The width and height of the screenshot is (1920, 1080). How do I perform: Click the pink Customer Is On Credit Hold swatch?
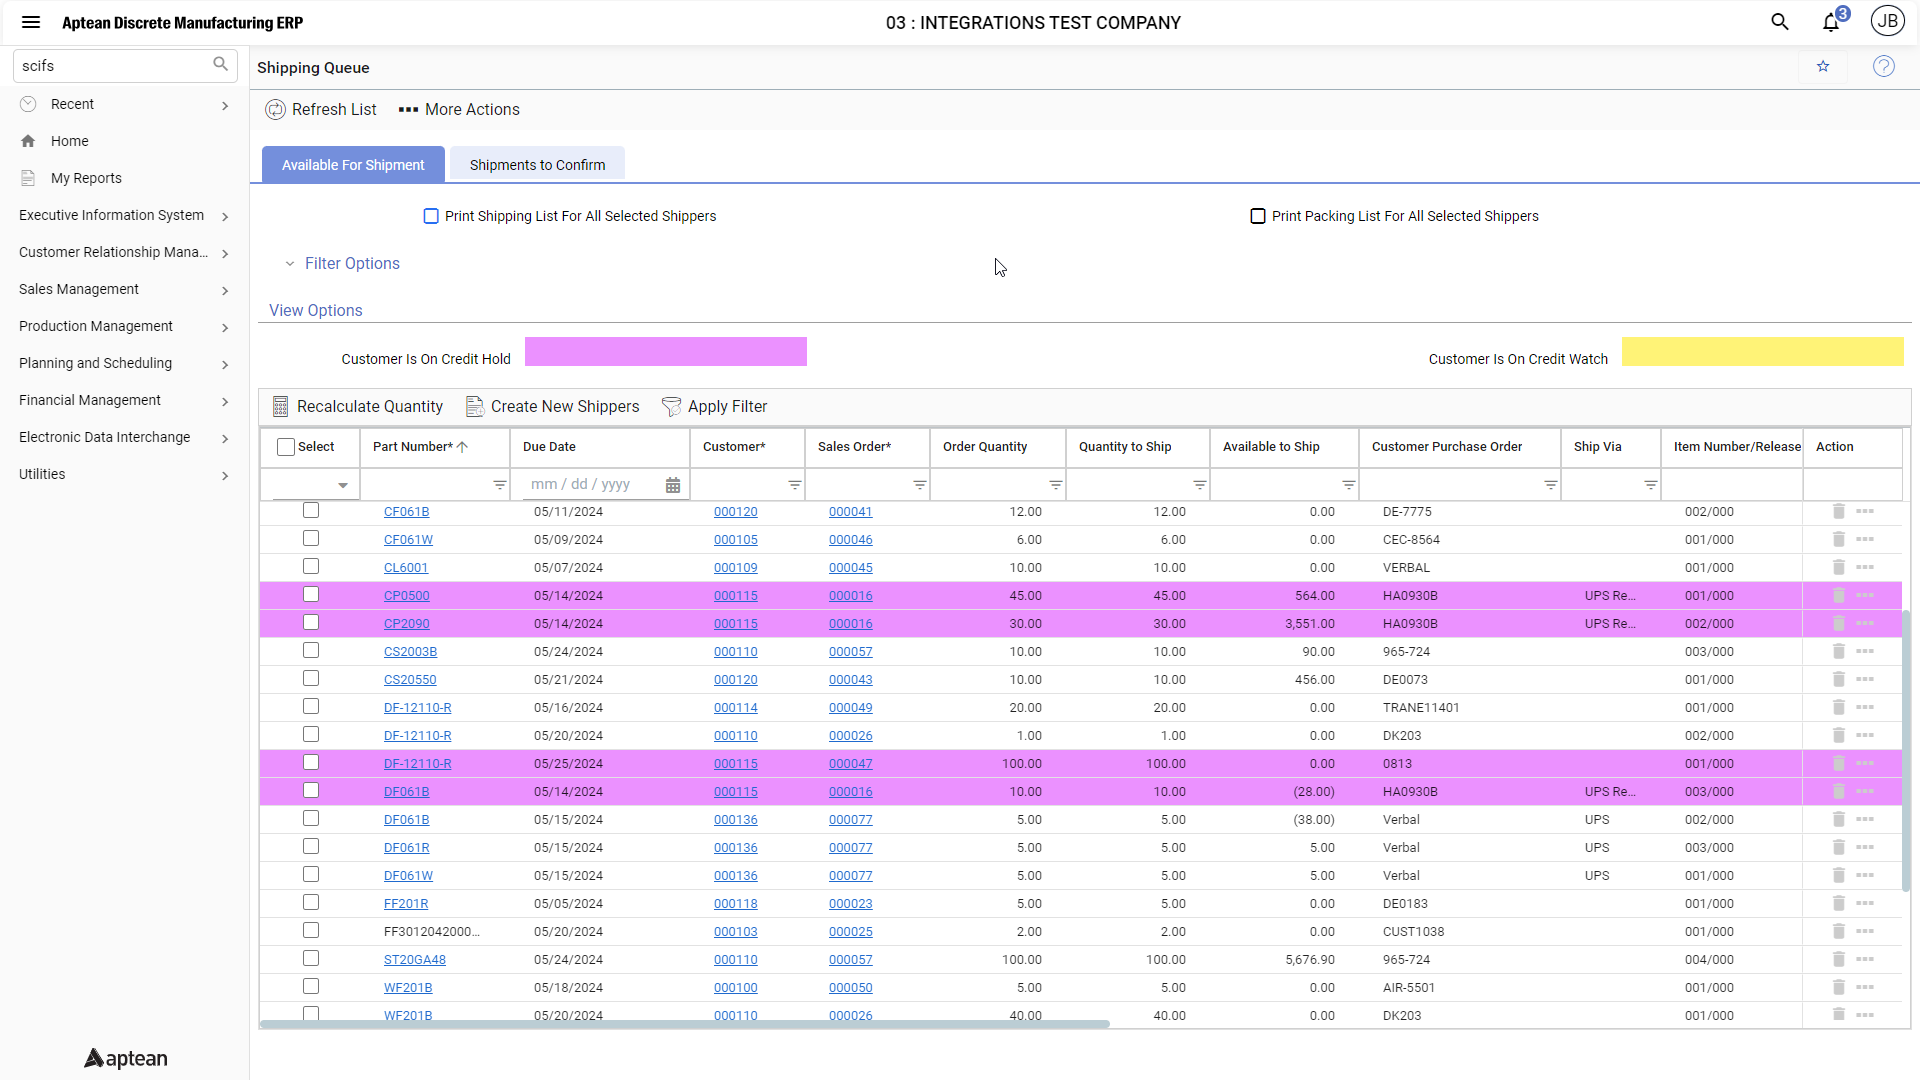click(665, 352)
